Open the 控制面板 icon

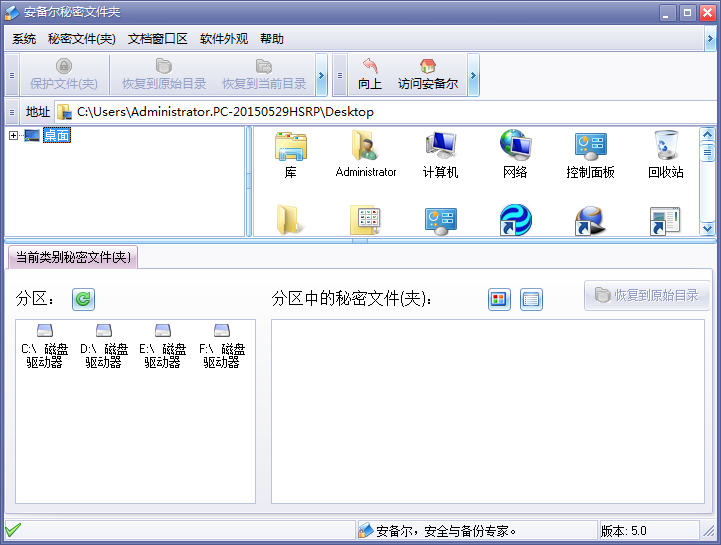[590, 154]
